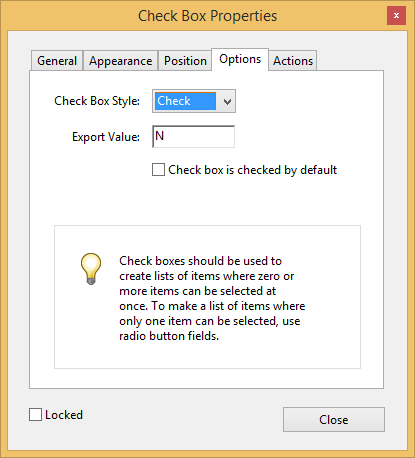Select the Options tab
The width and height of the screenshot is (415, 458).
click(240, 59)
